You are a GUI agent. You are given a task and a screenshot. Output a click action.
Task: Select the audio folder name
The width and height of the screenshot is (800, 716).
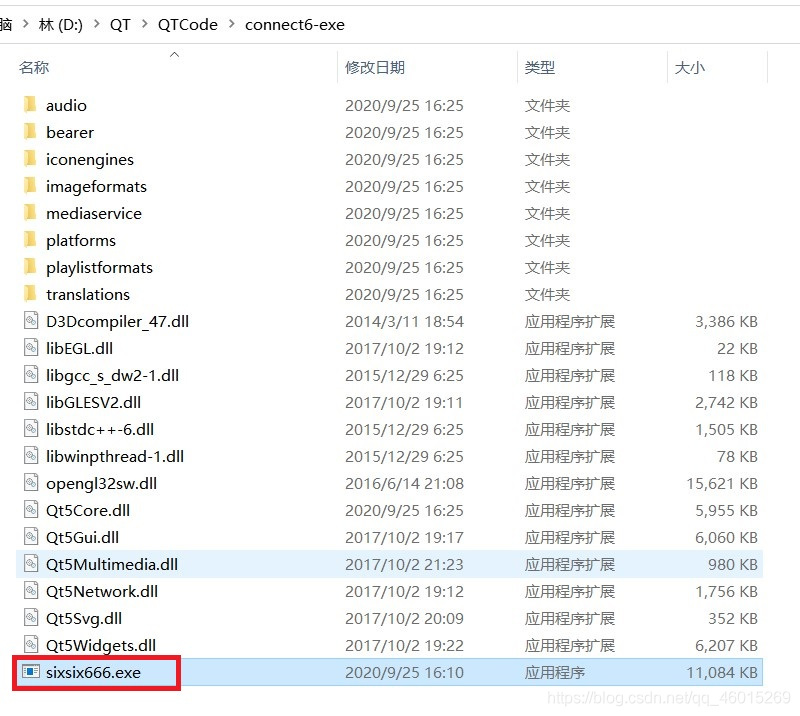[x=66, y=106]
